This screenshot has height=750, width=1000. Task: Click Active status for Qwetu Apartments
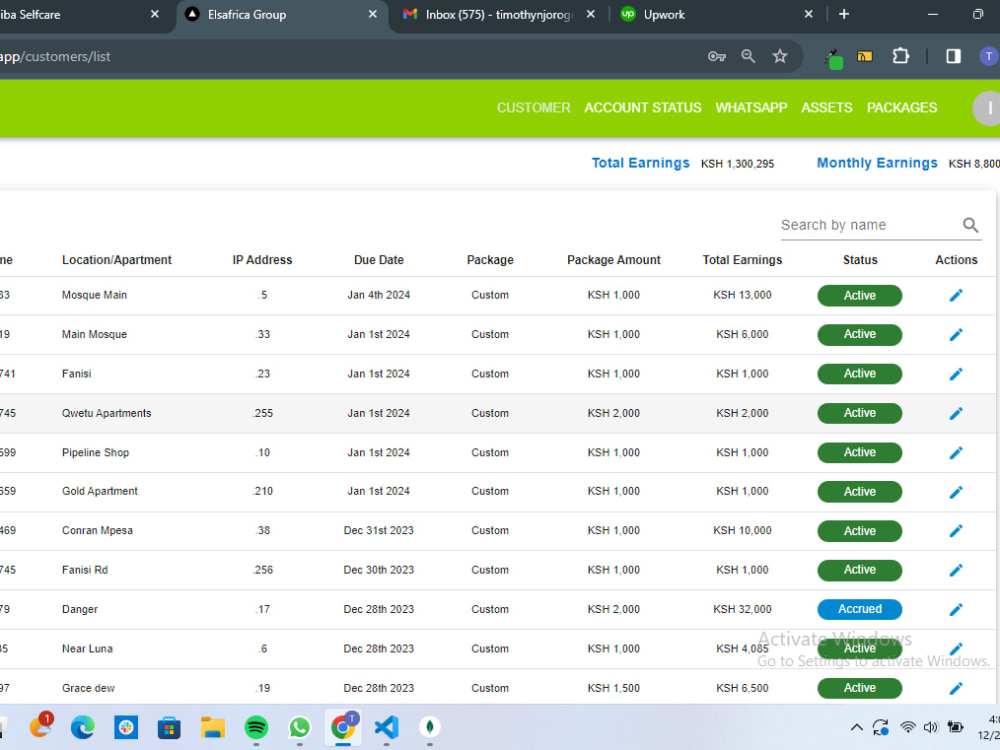point(860,413)
